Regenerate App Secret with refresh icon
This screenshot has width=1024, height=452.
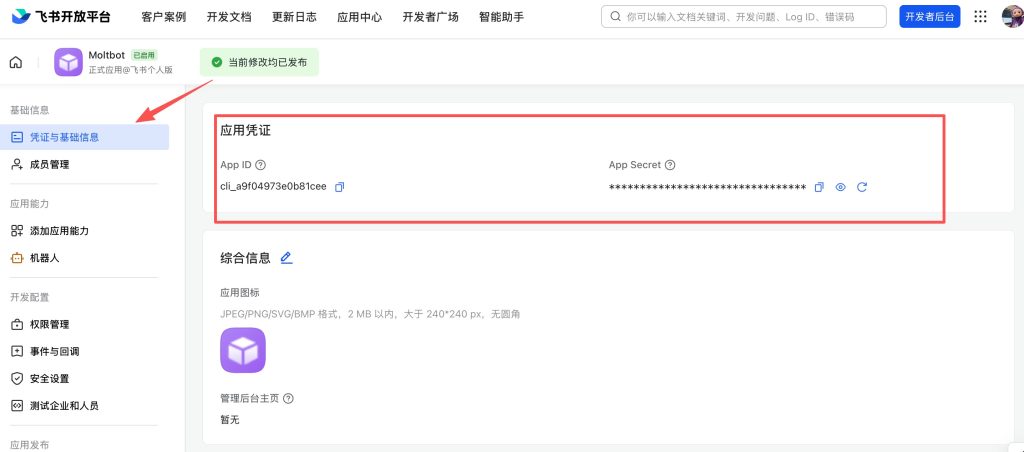[x=862, y=187]
